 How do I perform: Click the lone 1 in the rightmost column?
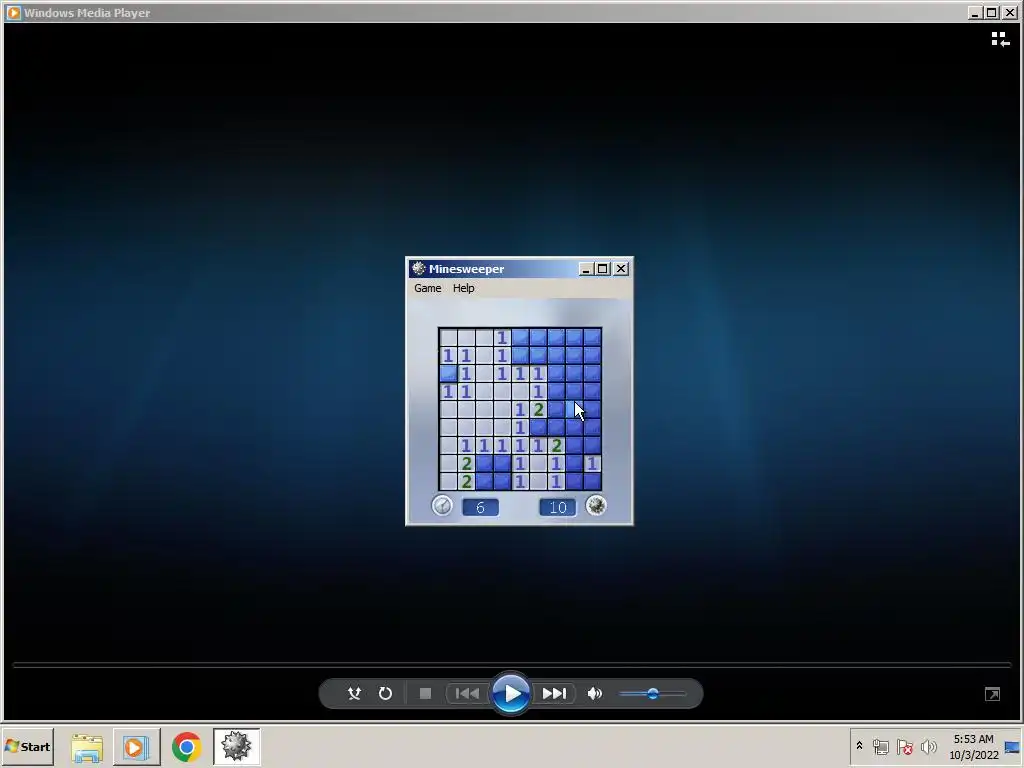point(592,463)
